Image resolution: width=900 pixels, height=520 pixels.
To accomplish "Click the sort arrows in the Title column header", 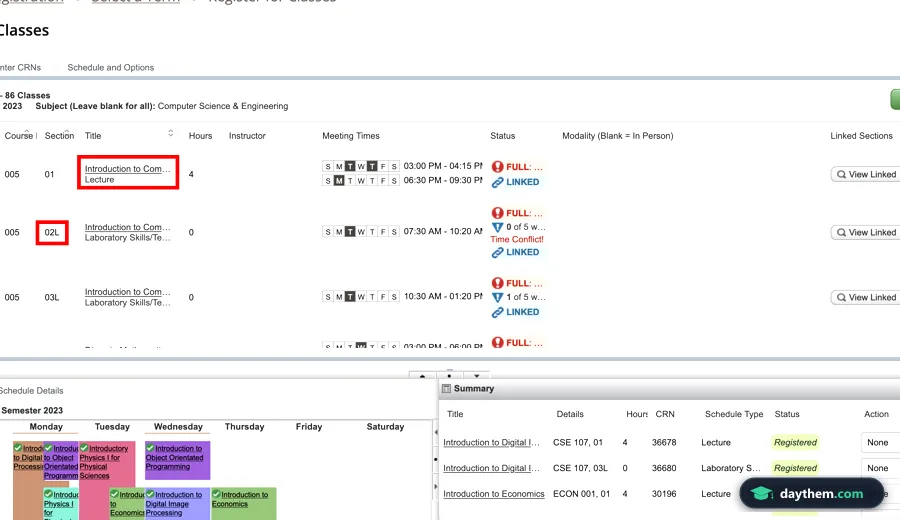I will click(x=170, y=133).
